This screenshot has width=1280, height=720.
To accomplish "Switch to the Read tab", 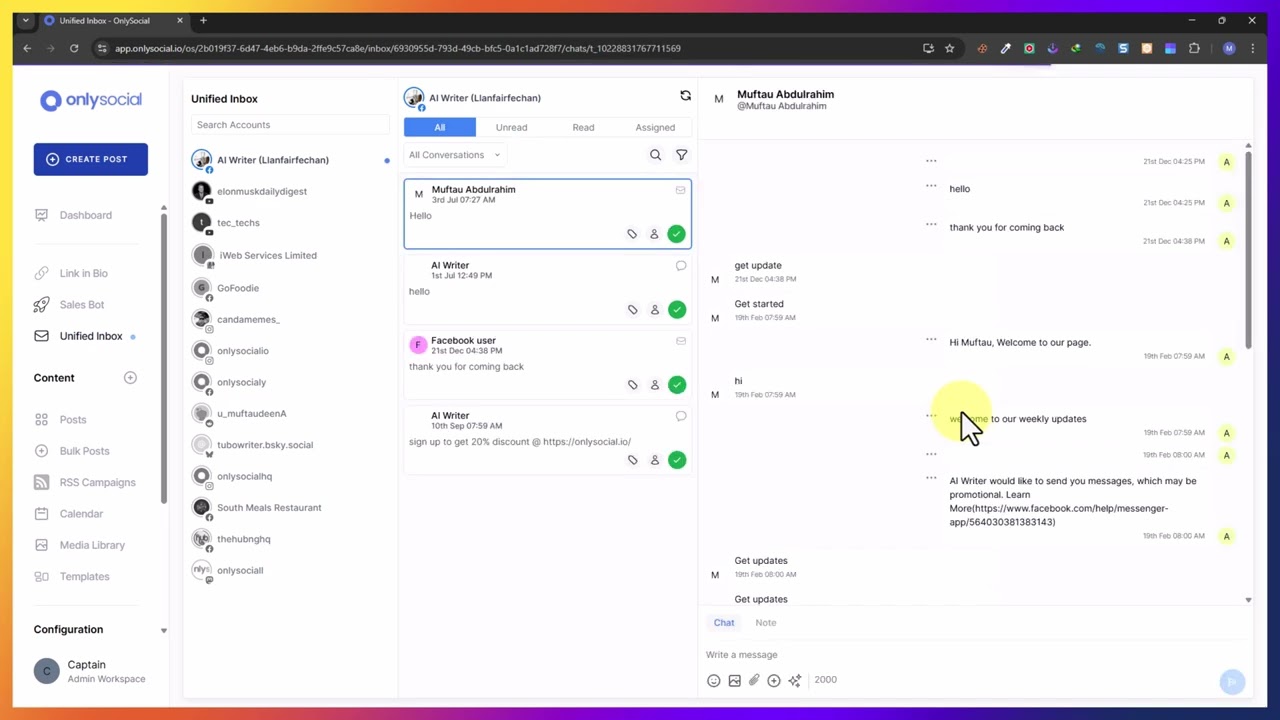I will tap(583, 127).
